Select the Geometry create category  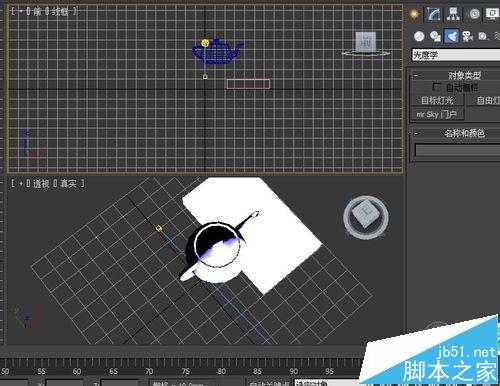click(x=419, y=36)
